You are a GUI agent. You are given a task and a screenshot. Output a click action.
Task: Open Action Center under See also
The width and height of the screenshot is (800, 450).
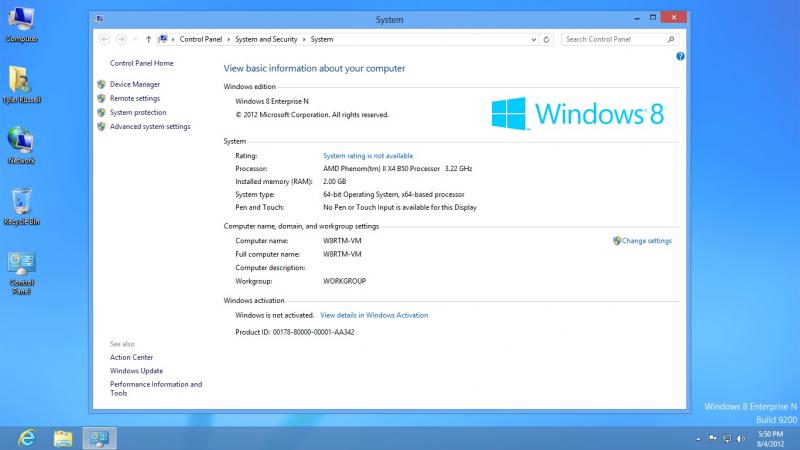click(x=131, y=358)
